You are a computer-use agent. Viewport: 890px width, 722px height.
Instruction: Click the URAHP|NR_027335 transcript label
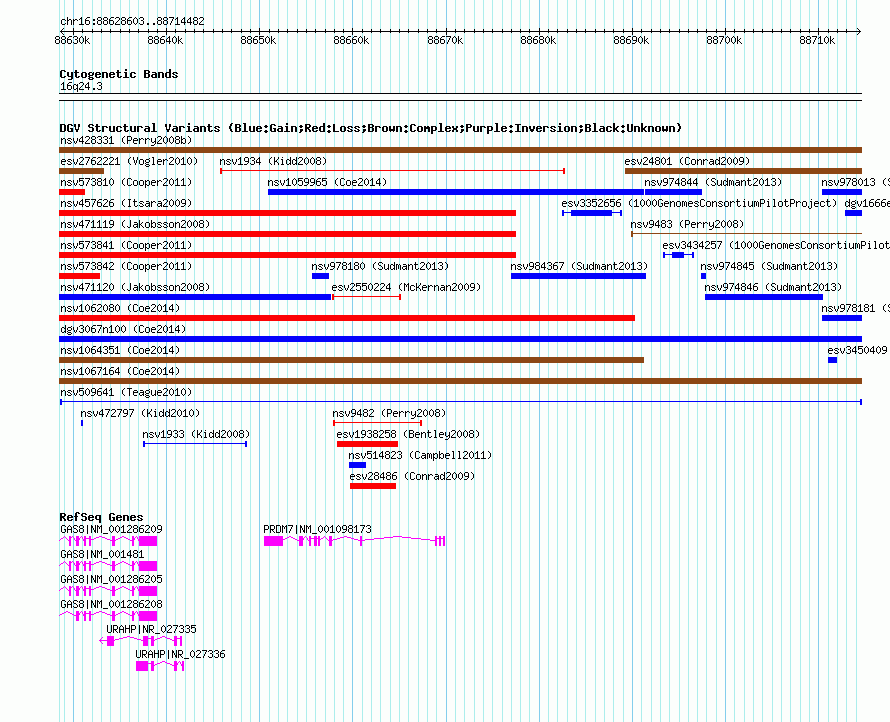[152, 629]
